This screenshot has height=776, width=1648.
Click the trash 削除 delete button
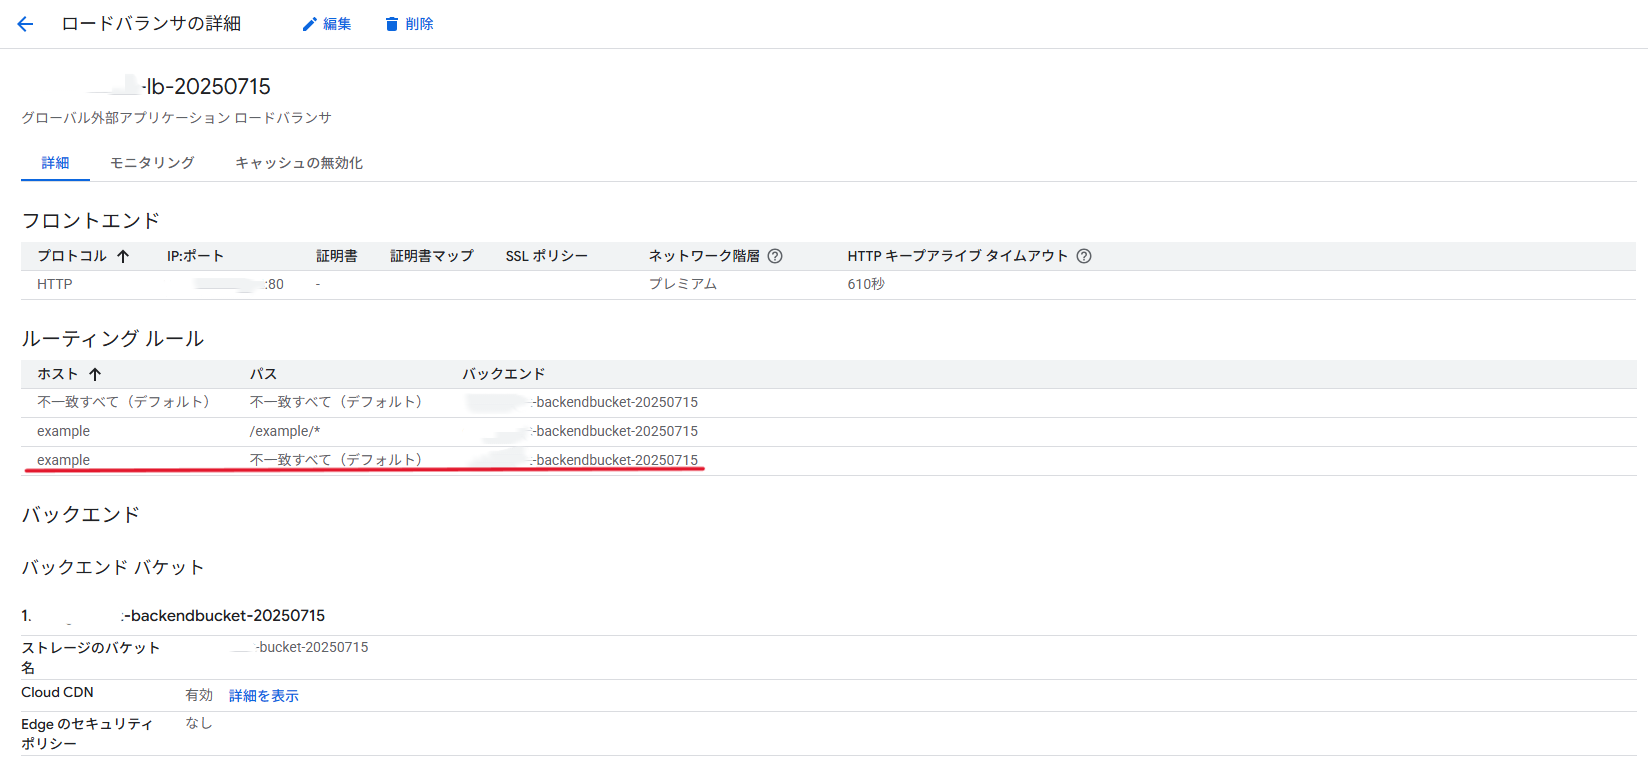[x=409, y=24]
